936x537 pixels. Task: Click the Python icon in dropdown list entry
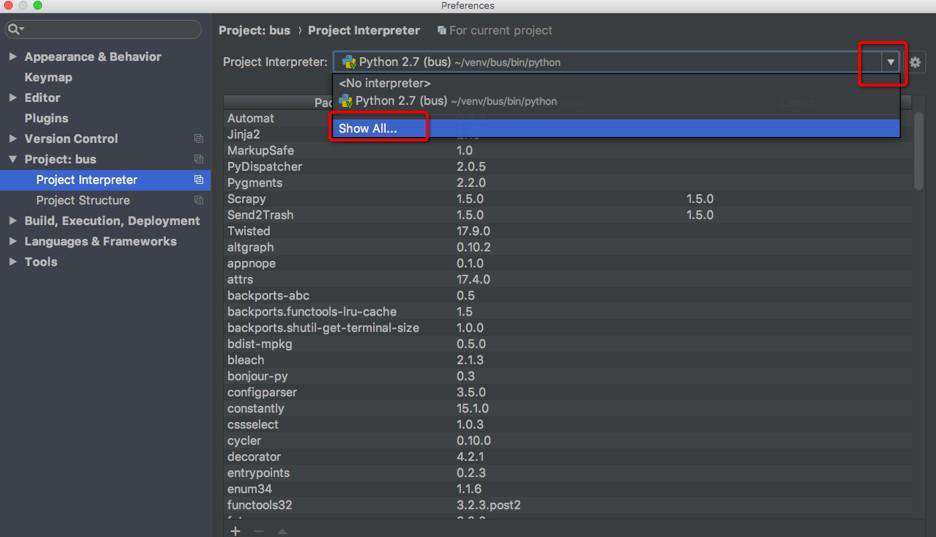pos(346,101)
